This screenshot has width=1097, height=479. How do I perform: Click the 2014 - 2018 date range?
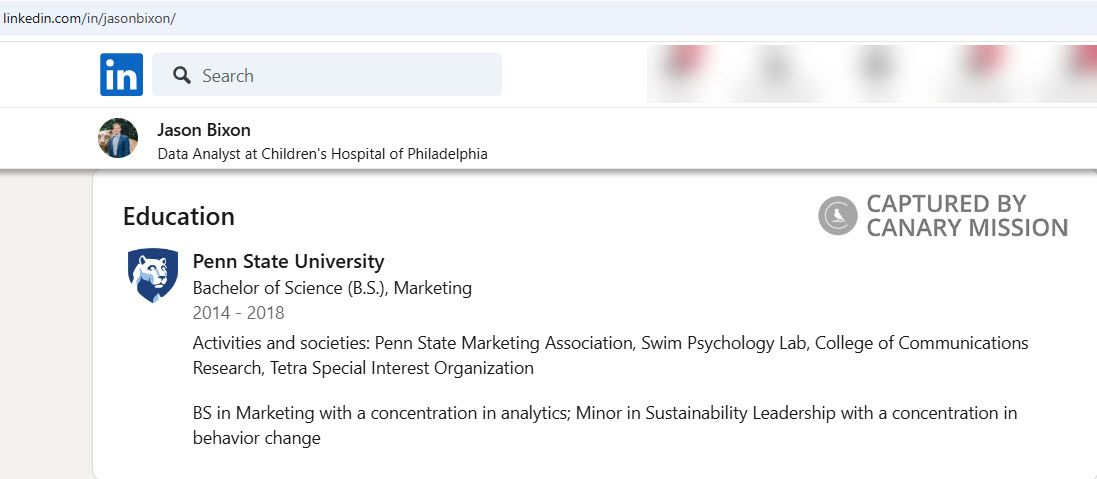[238, 313]
